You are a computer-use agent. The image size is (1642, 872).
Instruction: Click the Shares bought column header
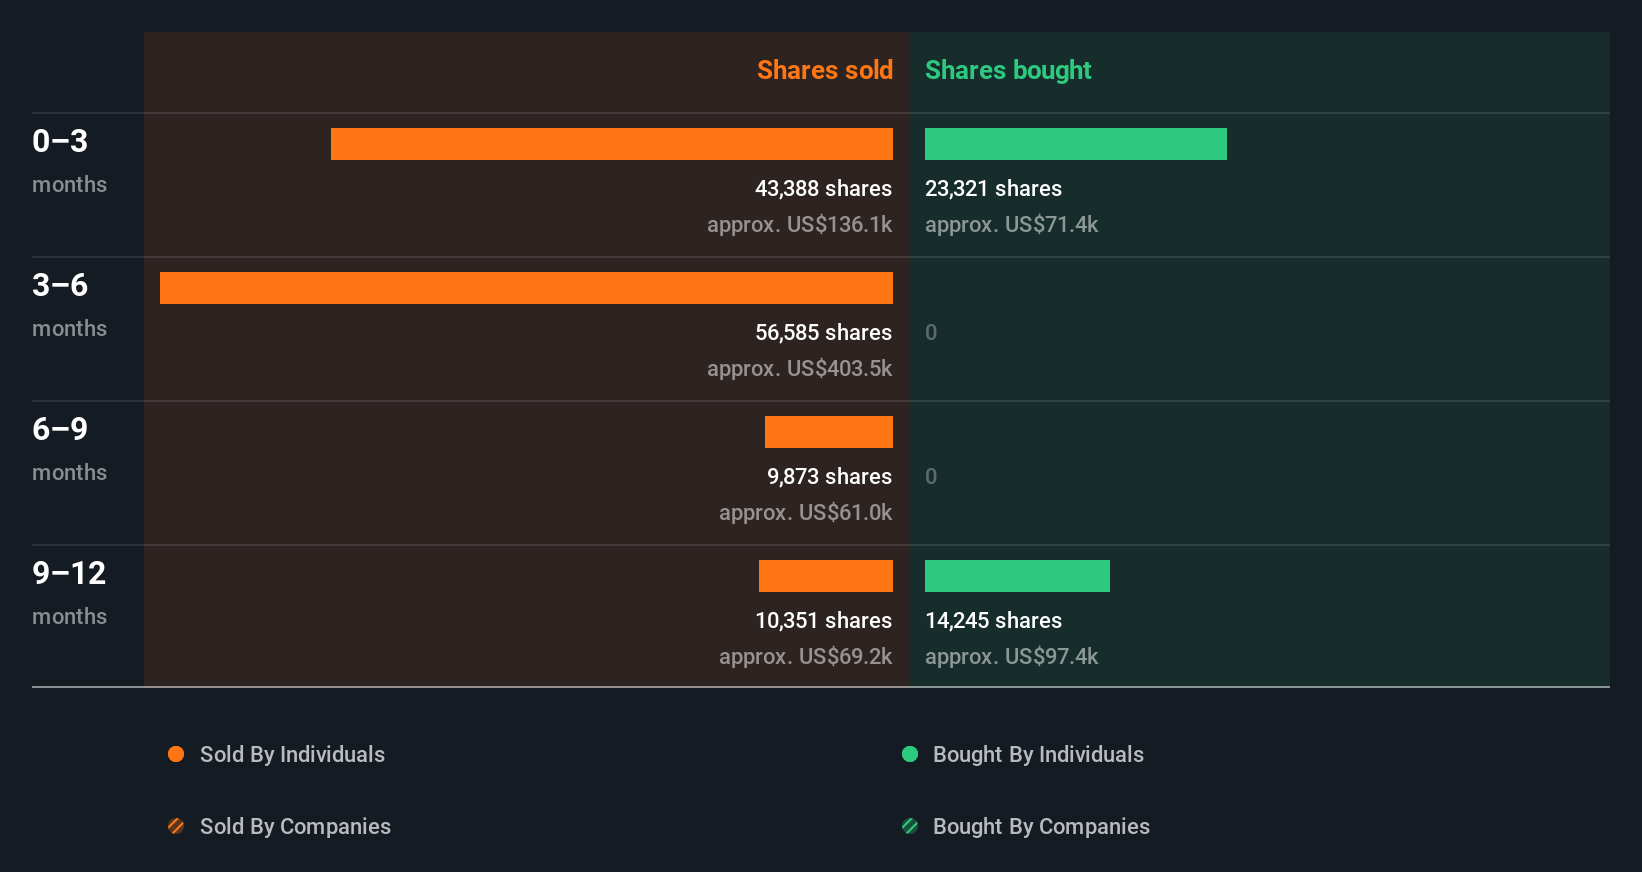[1008, 70]
